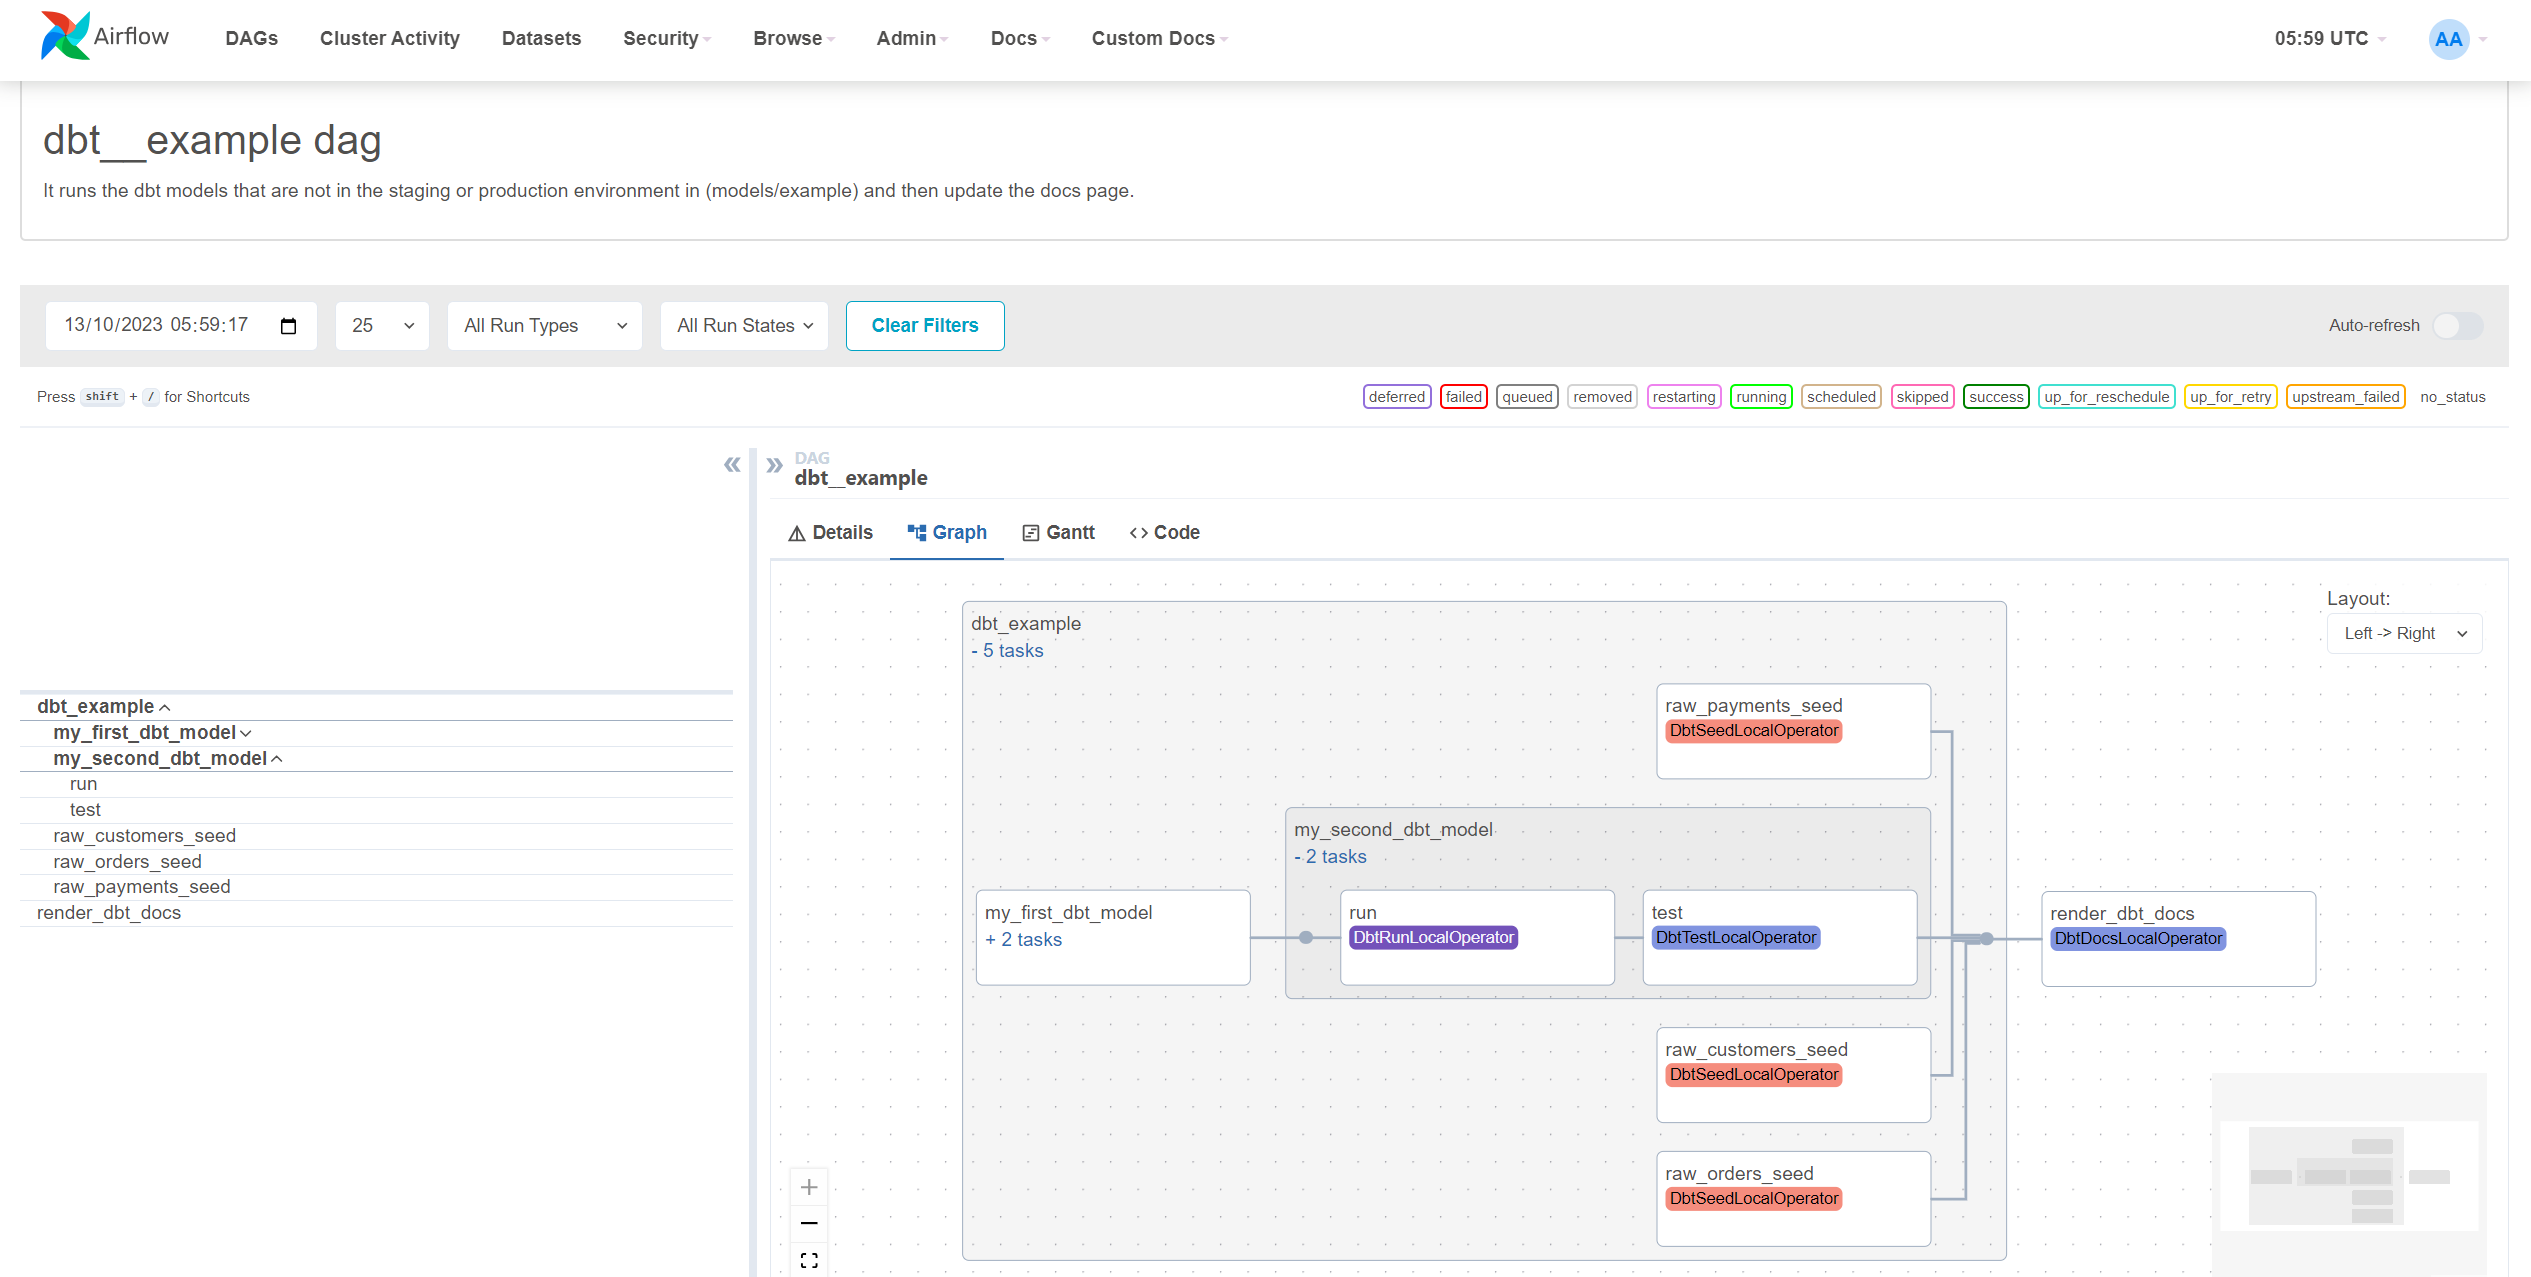Click the upstream_failed status badge

pos(2346,397)
